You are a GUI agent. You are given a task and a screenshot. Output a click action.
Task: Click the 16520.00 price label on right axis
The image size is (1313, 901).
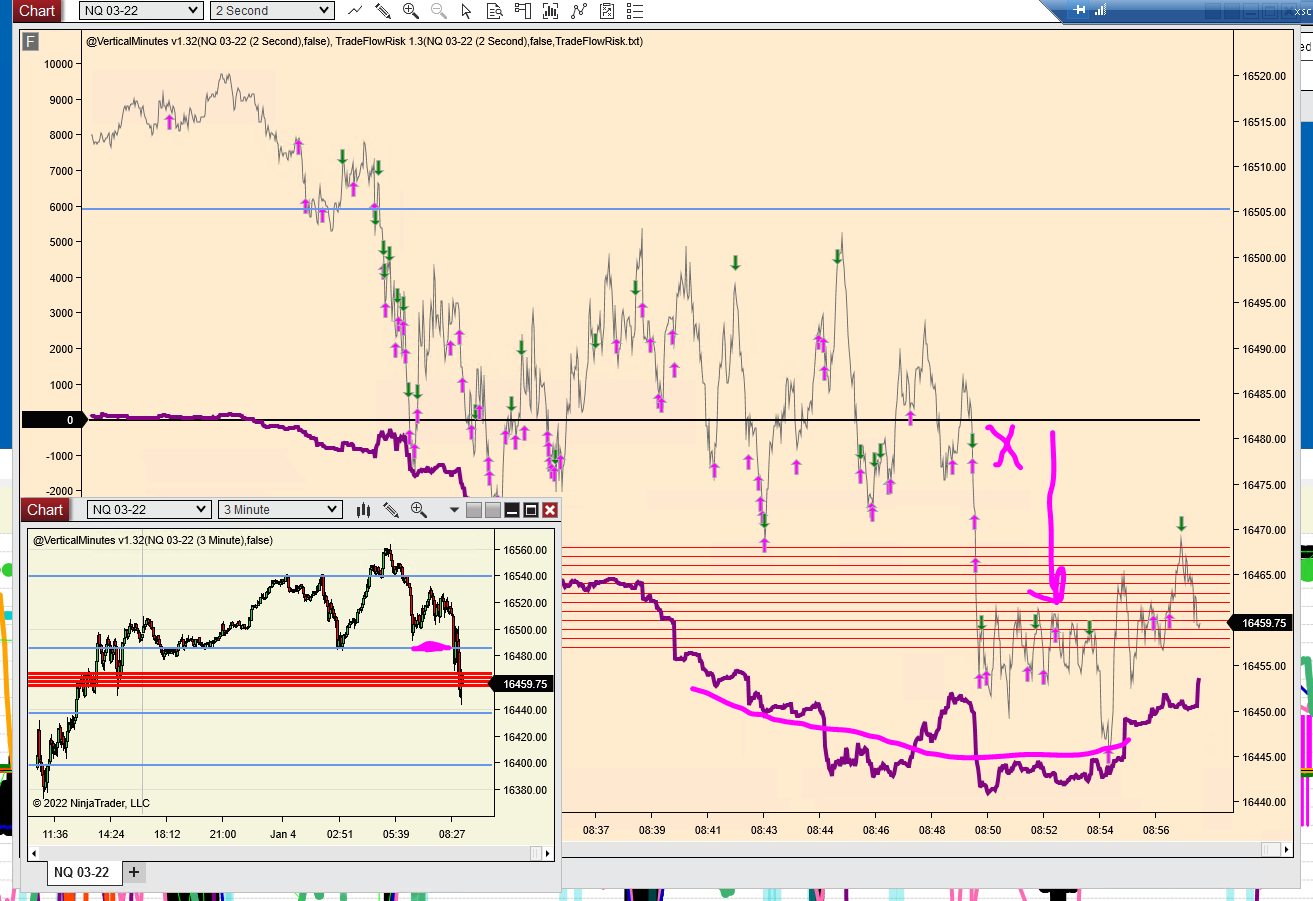point(1264,76)
